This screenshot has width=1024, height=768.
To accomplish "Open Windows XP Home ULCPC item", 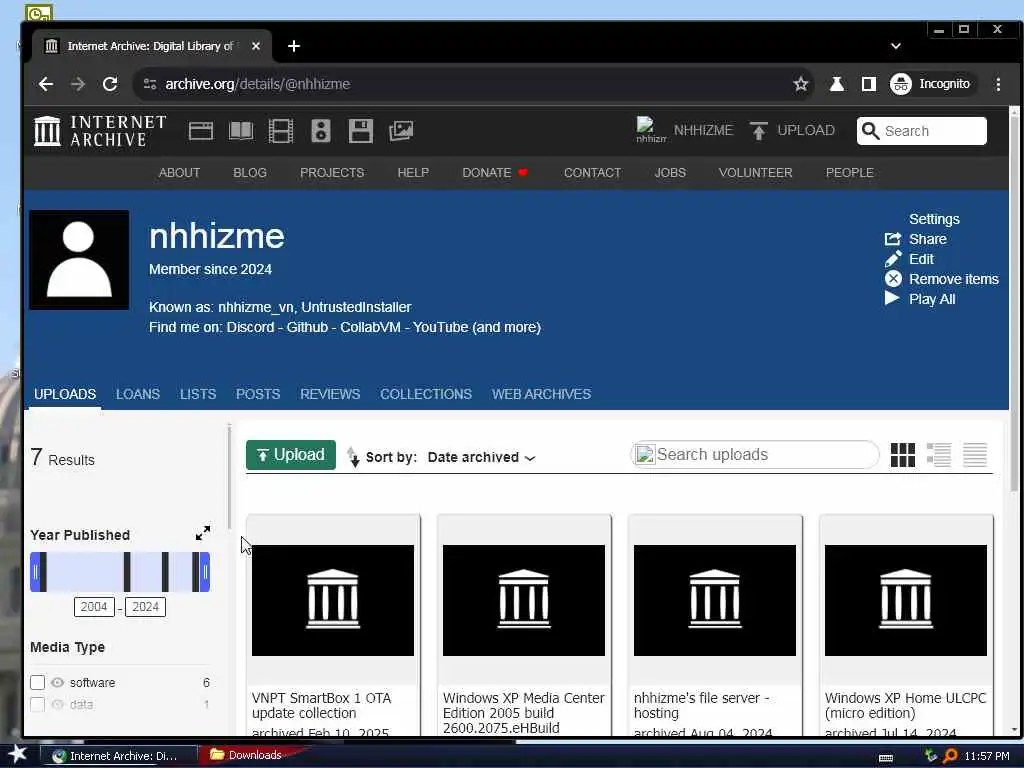I will coord(906,626).
